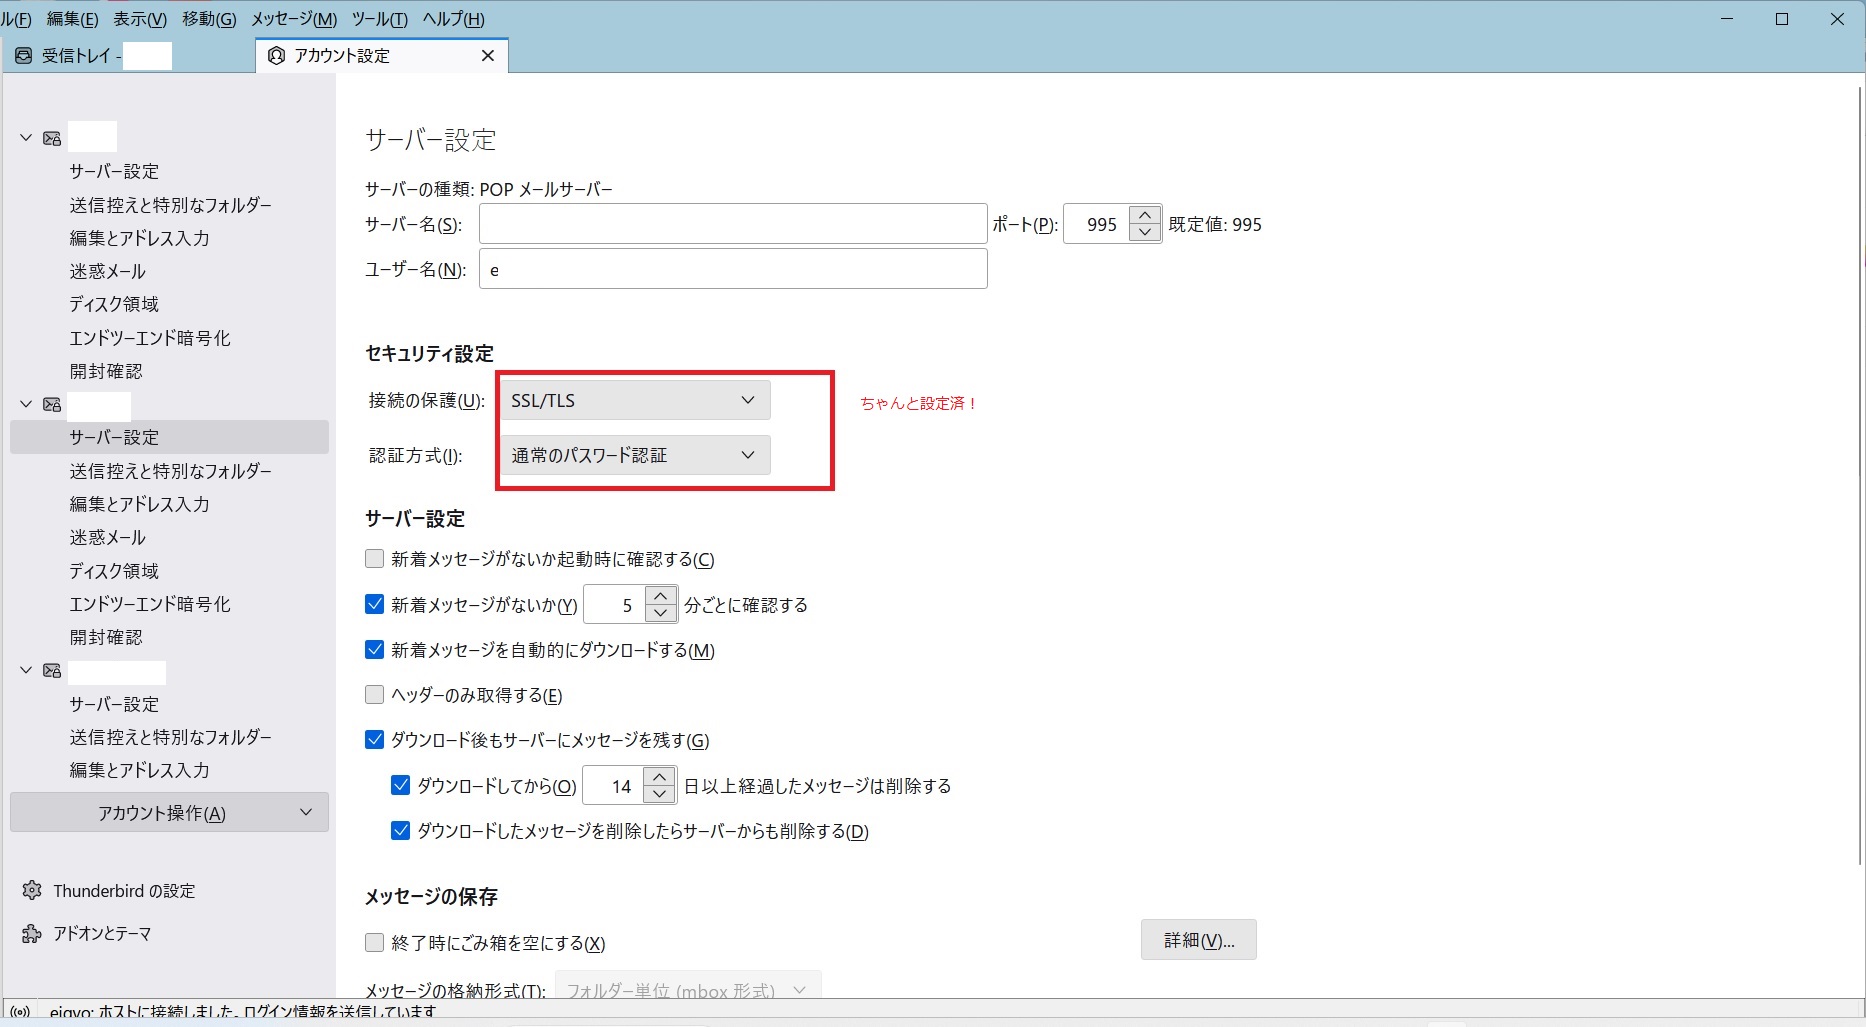Viewport: 1866px width, 1027px height.
Task: Click the Add-ons and Themes puzzle icon
Action: (x=32, y=933)
